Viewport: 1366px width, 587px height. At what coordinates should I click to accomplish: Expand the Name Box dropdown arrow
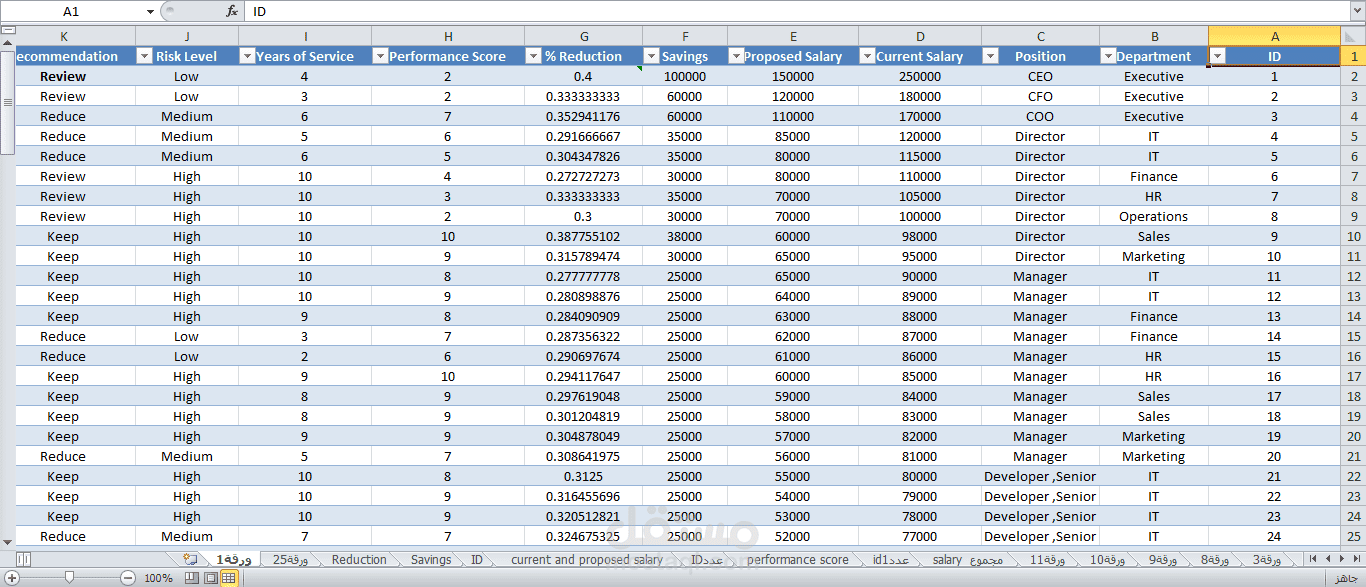click(x=150, y=12)
